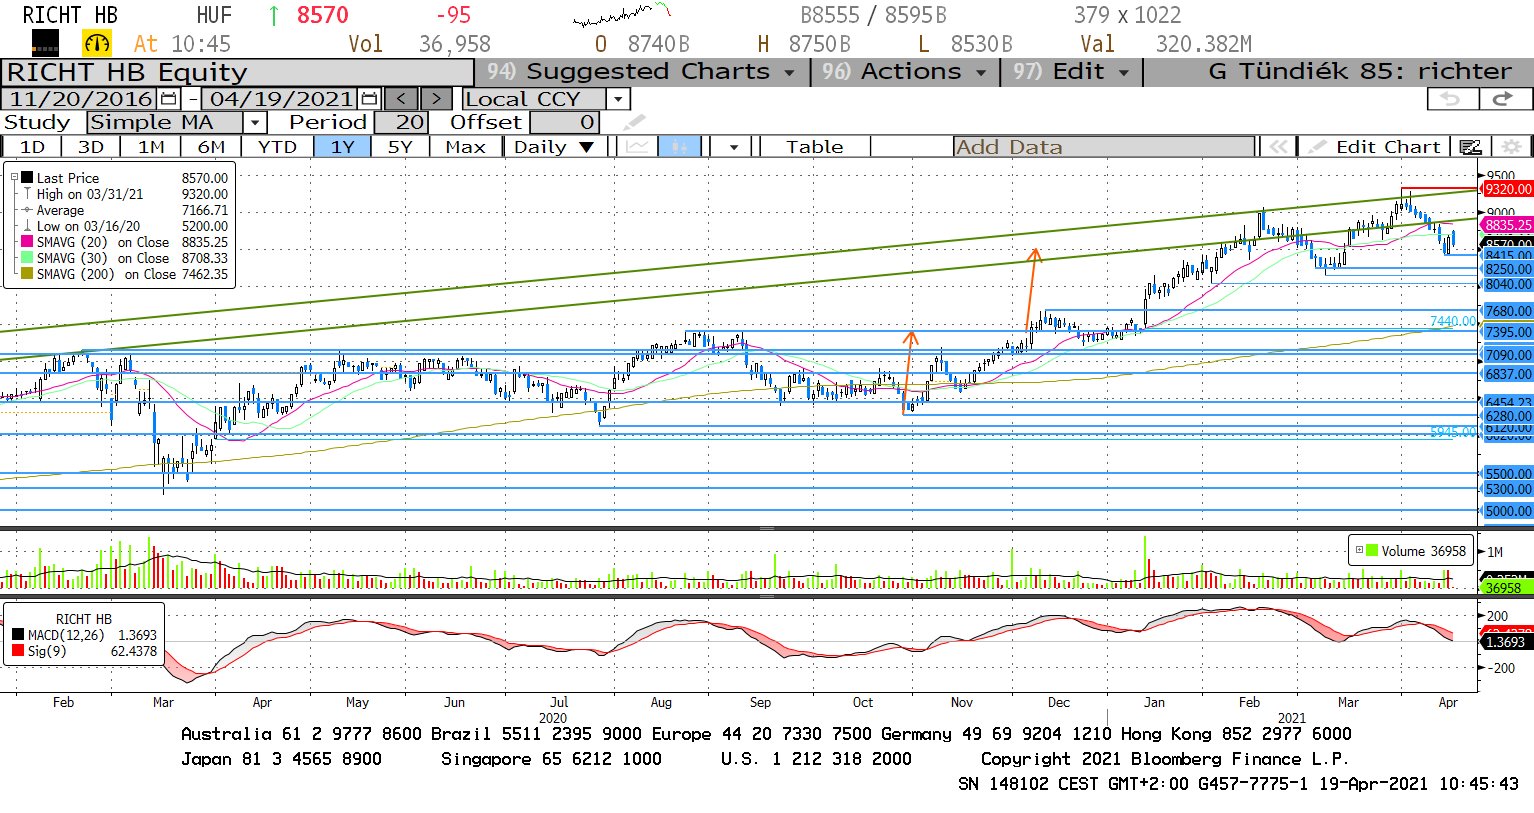1534x813 pixels.
Task: Open the Actions menu
Action: (x=905, y=72)
